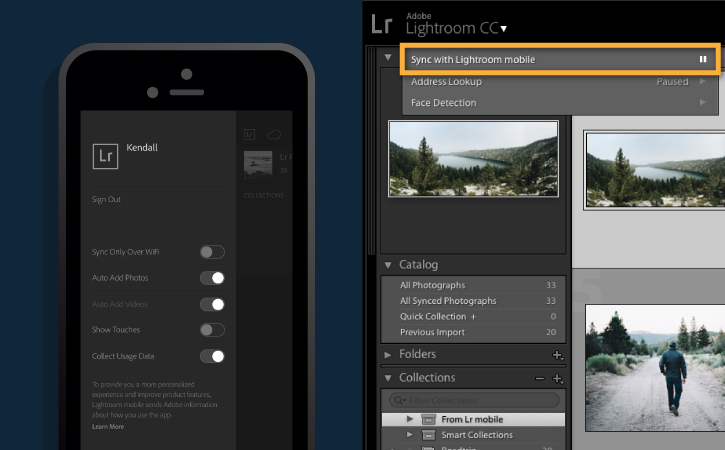Tap the Lr logo on phone profile
The image size is (725, 450).
[105, 156]
